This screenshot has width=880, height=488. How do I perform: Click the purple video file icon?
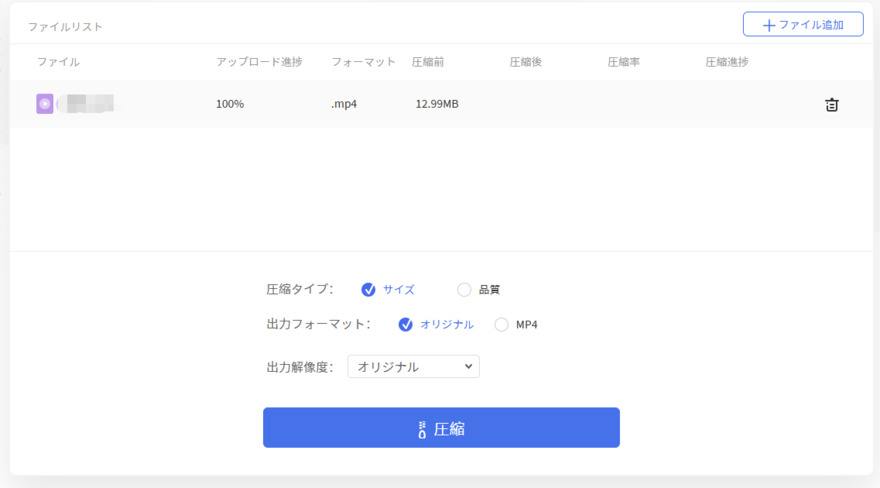point(45,104)
